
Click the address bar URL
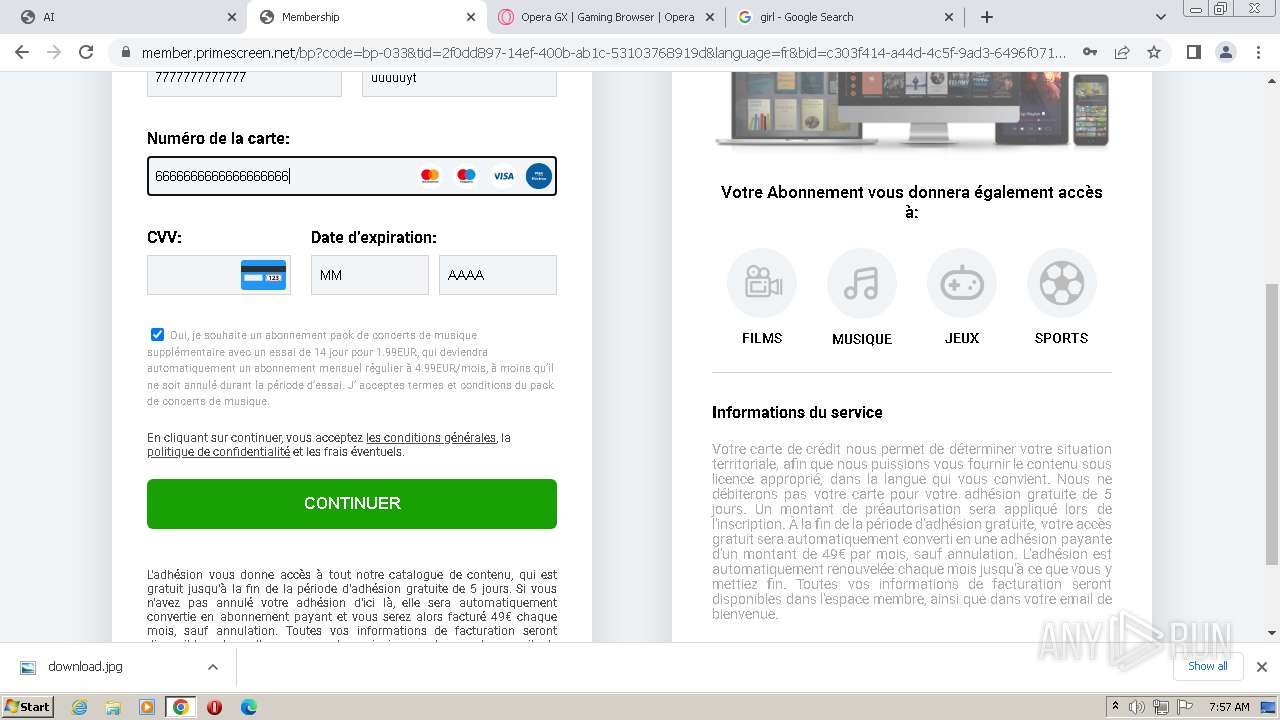click(603, 52)
